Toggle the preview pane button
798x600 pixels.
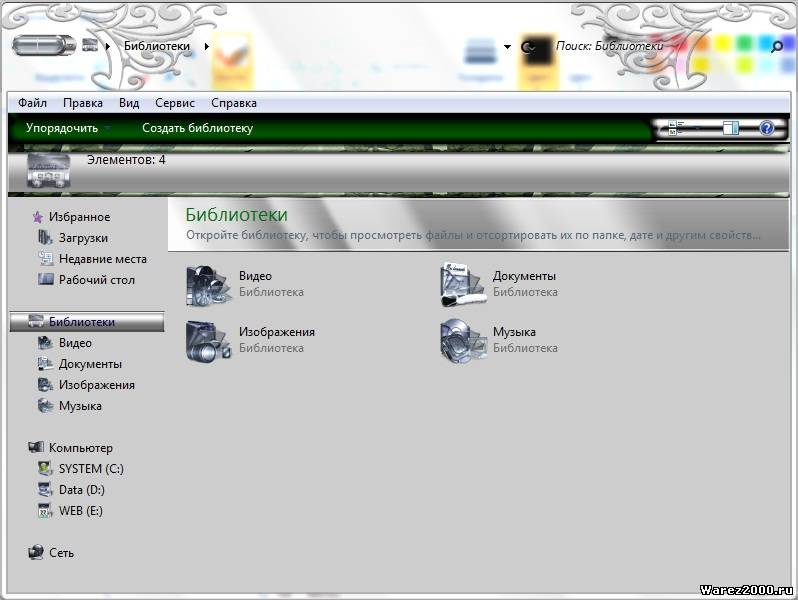(730, 128)
